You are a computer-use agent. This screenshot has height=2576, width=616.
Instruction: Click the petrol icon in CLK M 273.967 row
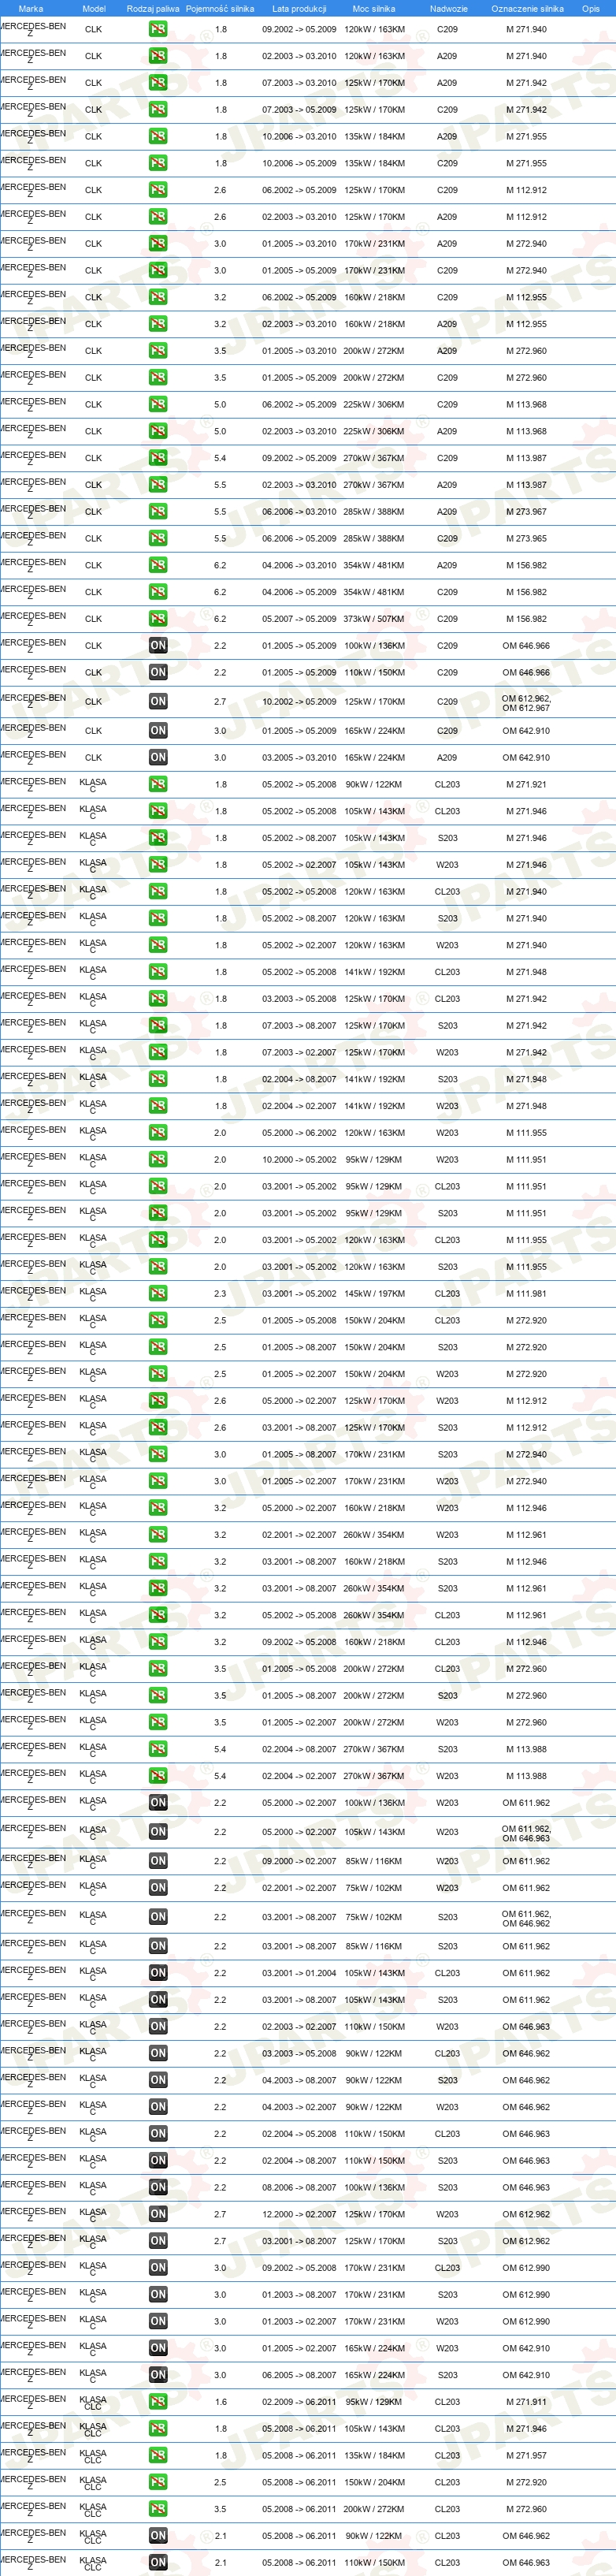click(158, 512)
